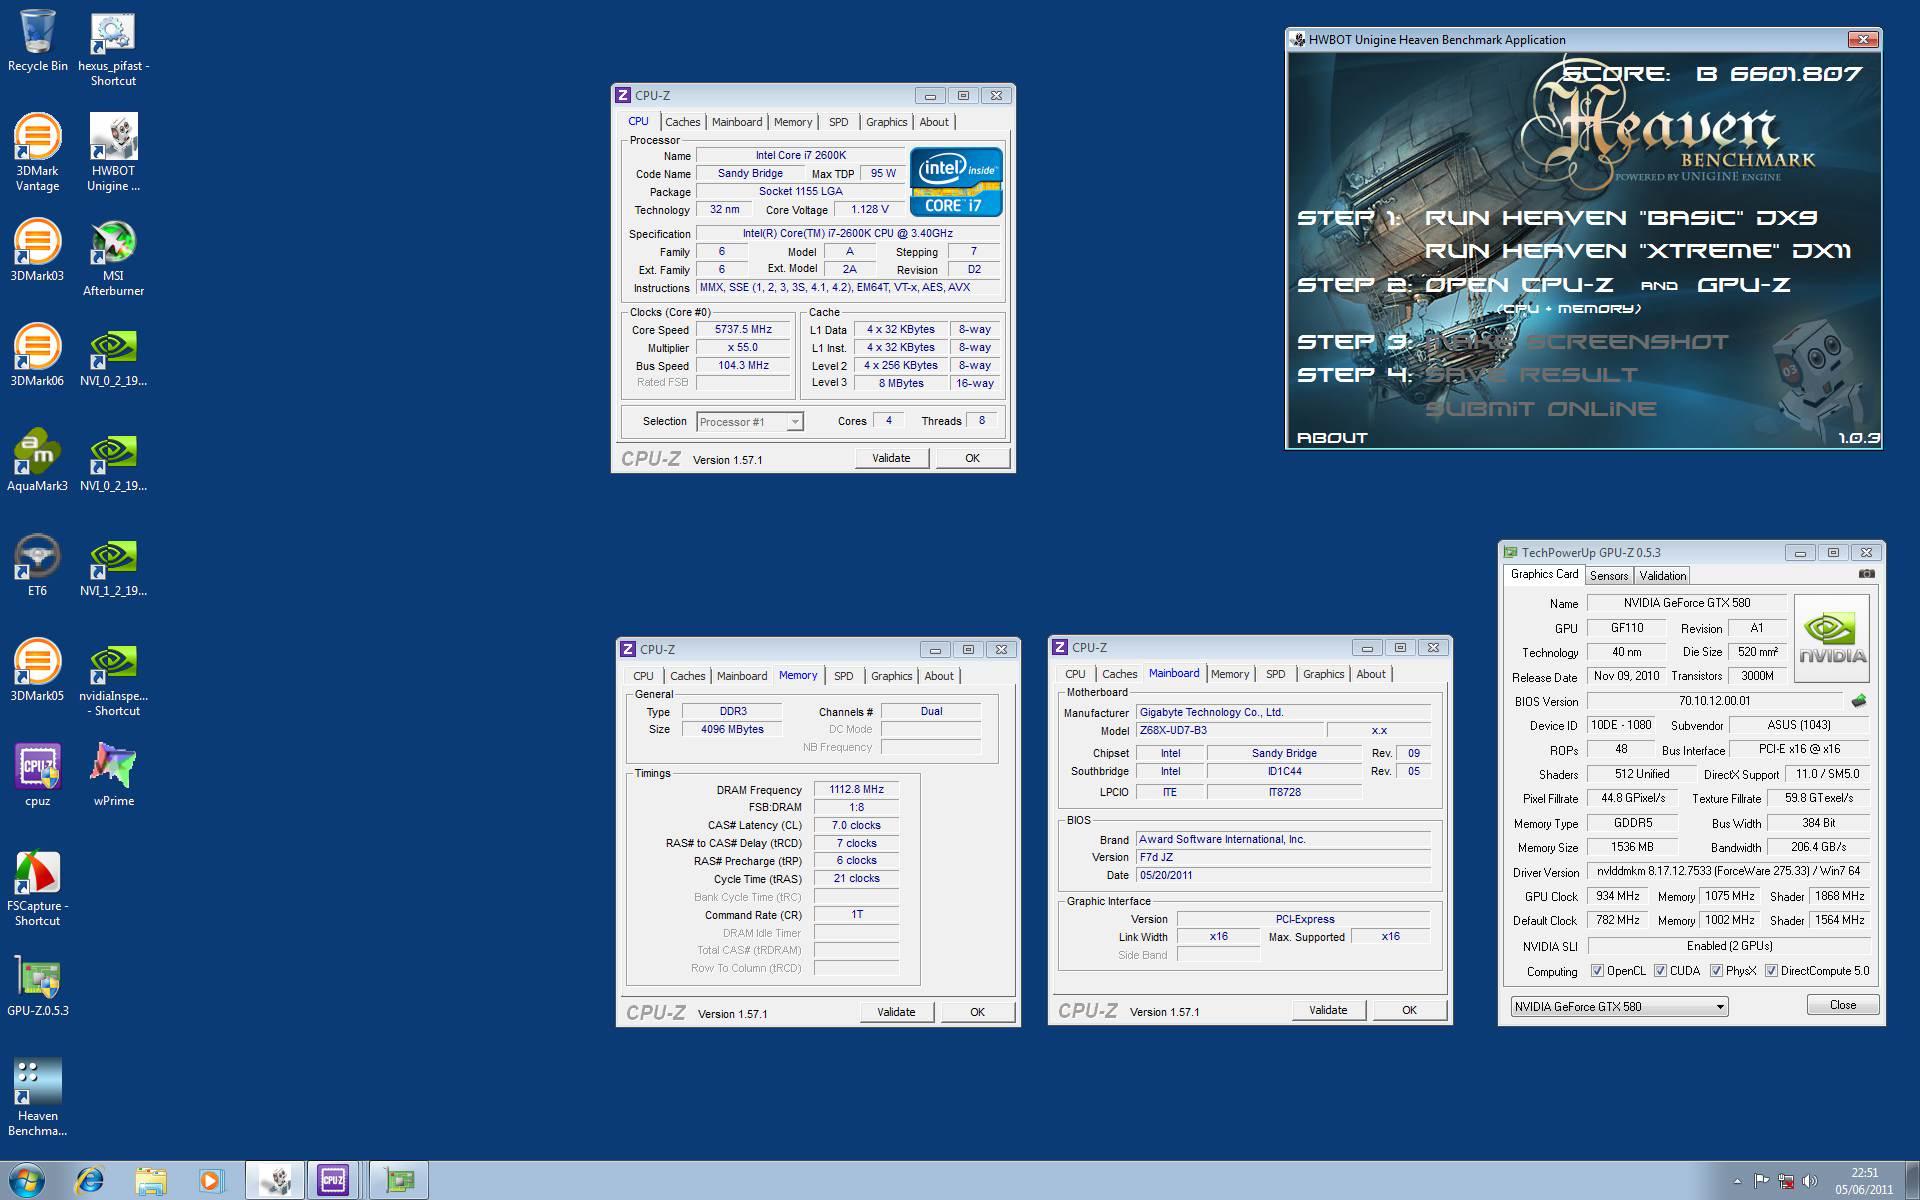Screen dimensions: 1920x1200
Task: Click the GPU-Z screenshot camera icon
Action: 1866,574
